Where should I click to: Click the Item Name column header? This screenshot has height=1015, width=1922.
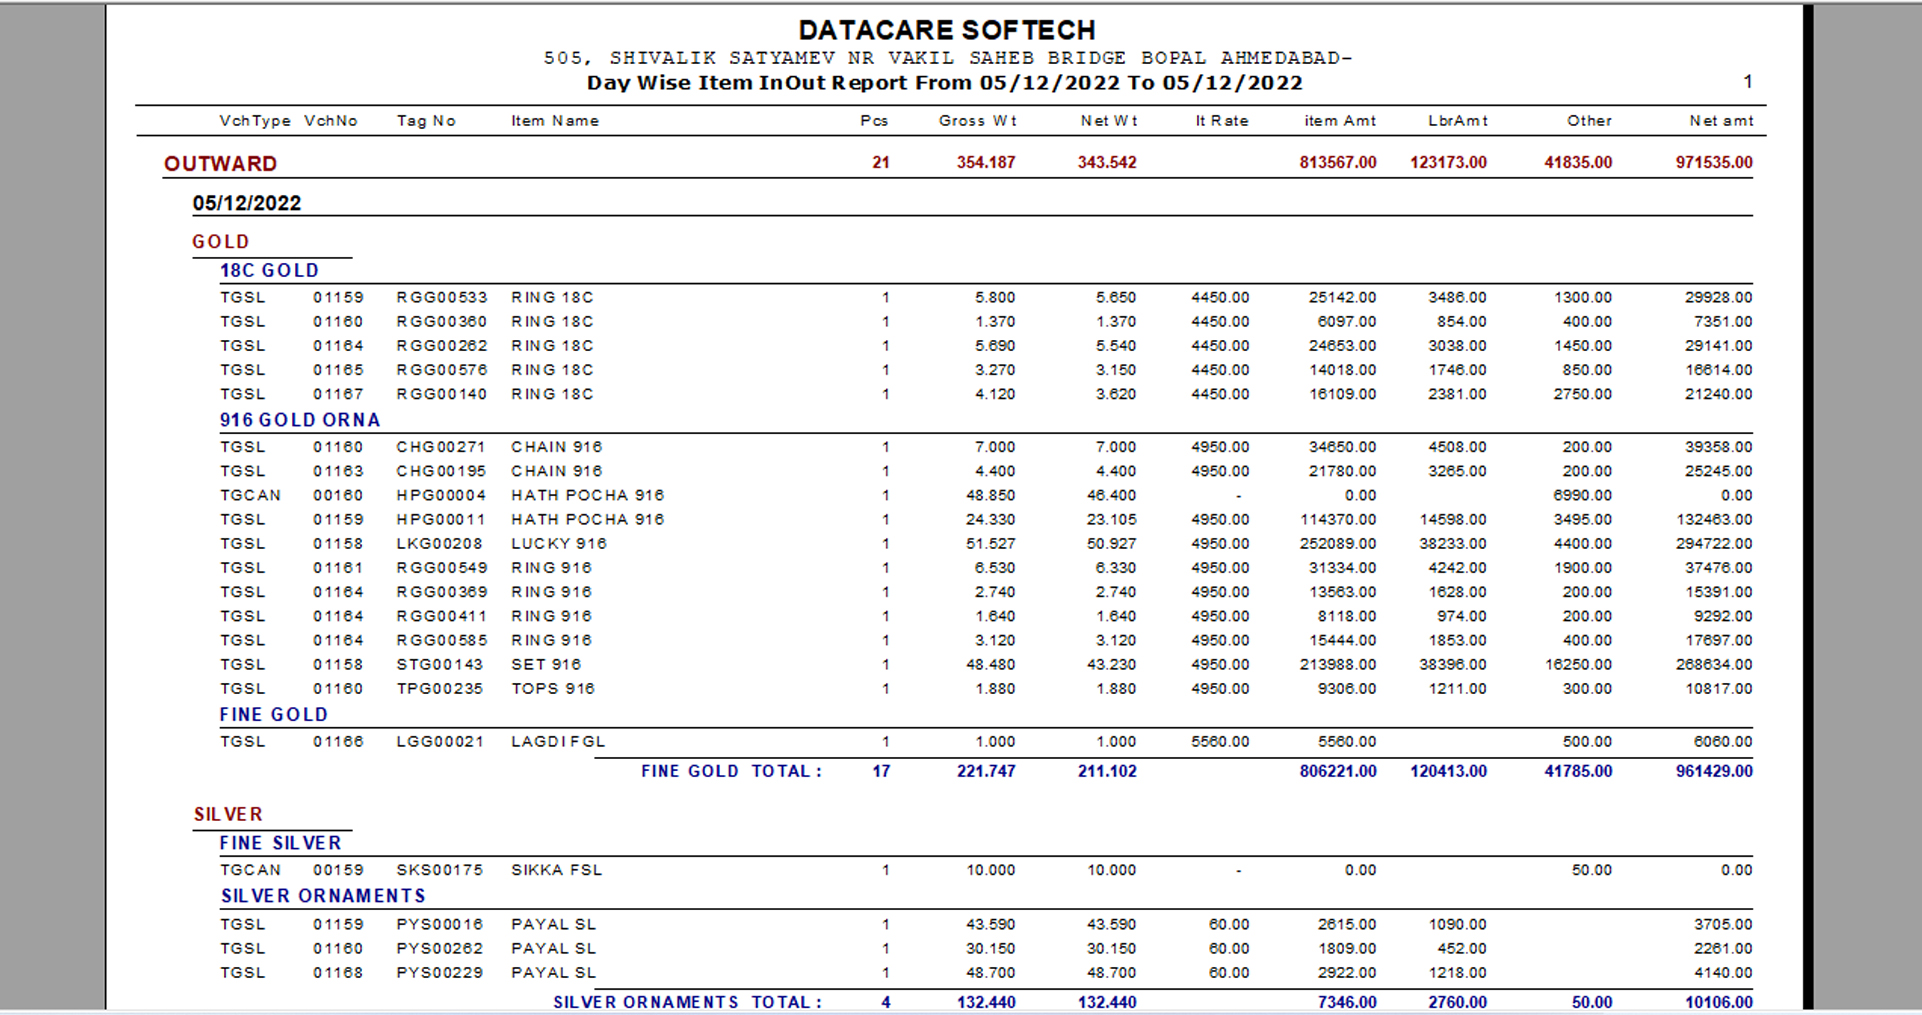click(555, 121)
